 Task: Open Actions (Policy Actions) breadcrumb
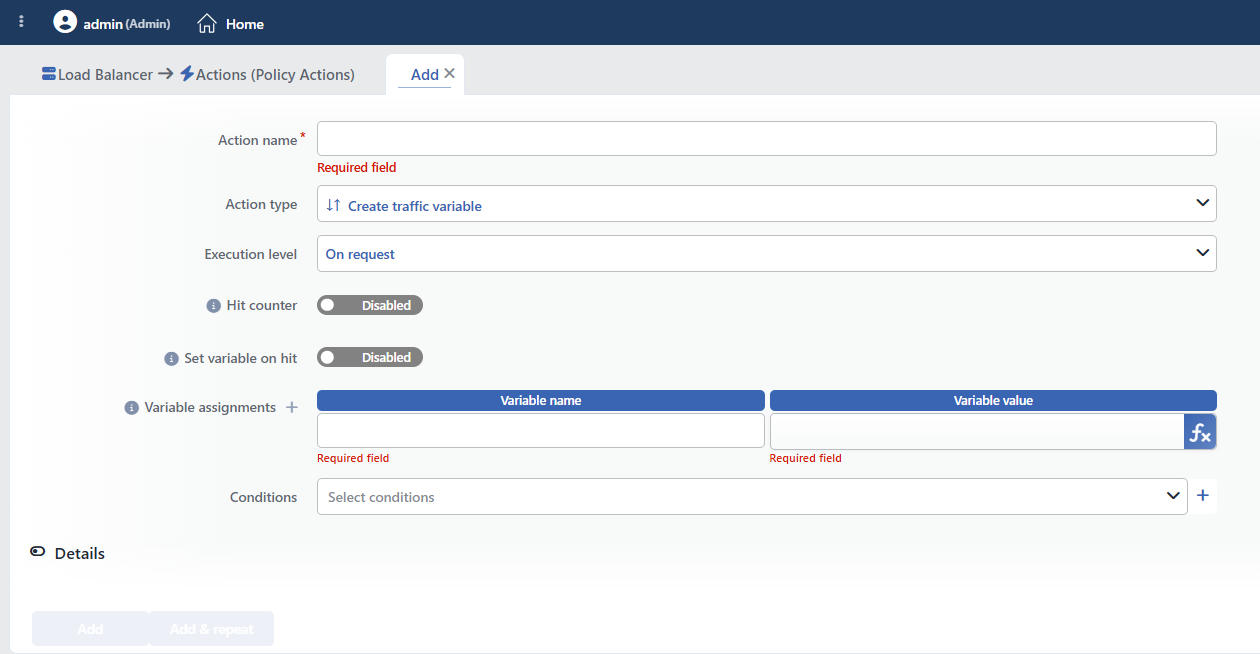coord(275,74)
